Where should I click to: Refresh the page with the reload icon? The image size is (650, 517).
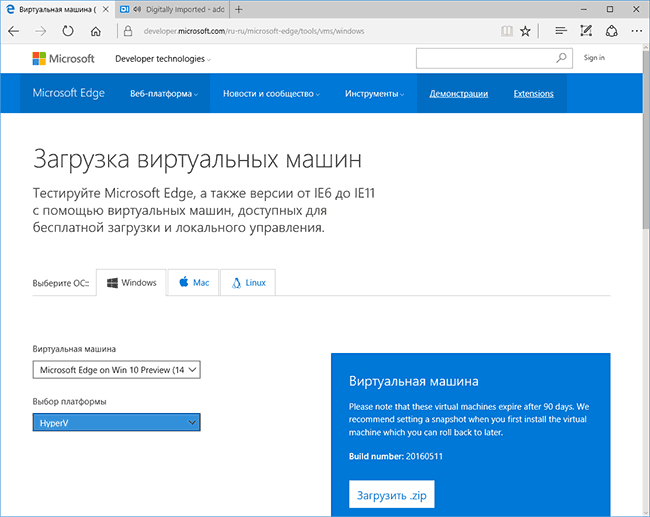pos(68,31)
